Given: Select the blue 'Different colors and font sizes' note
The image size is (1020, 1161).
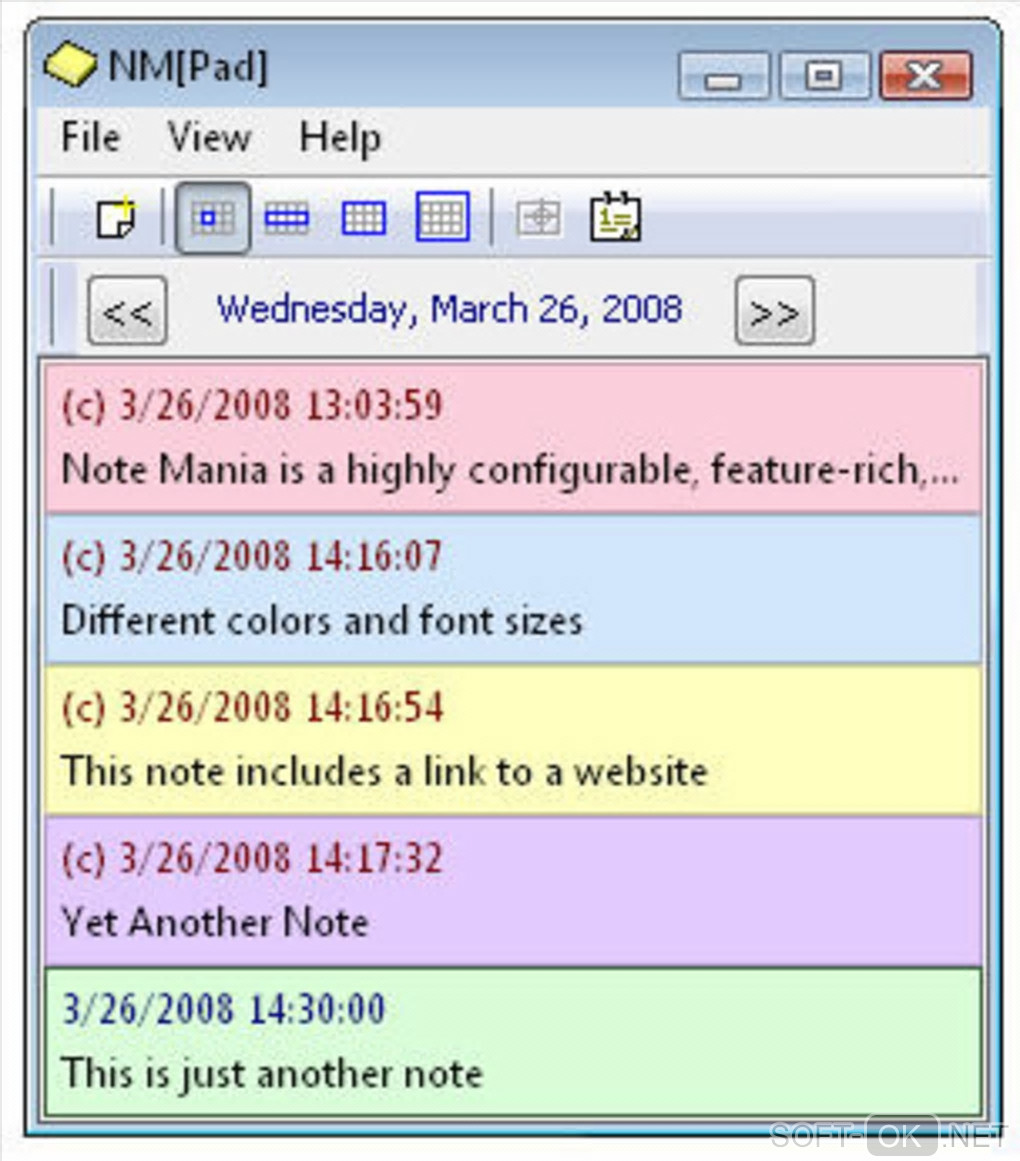Looking at the screenshot, I should (x=513, y=589).
